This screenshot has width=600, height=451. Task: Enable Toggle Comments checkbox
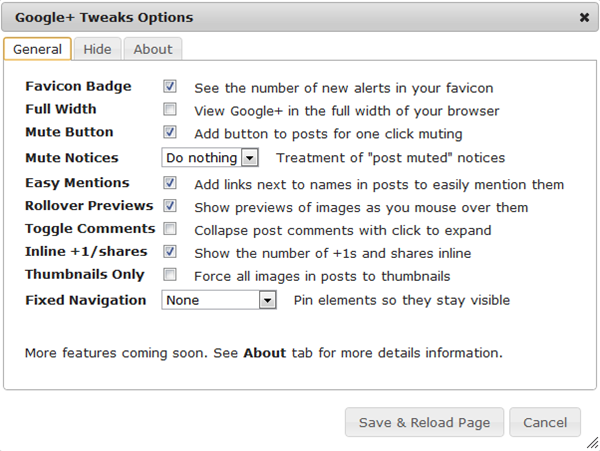coord(170,229)
